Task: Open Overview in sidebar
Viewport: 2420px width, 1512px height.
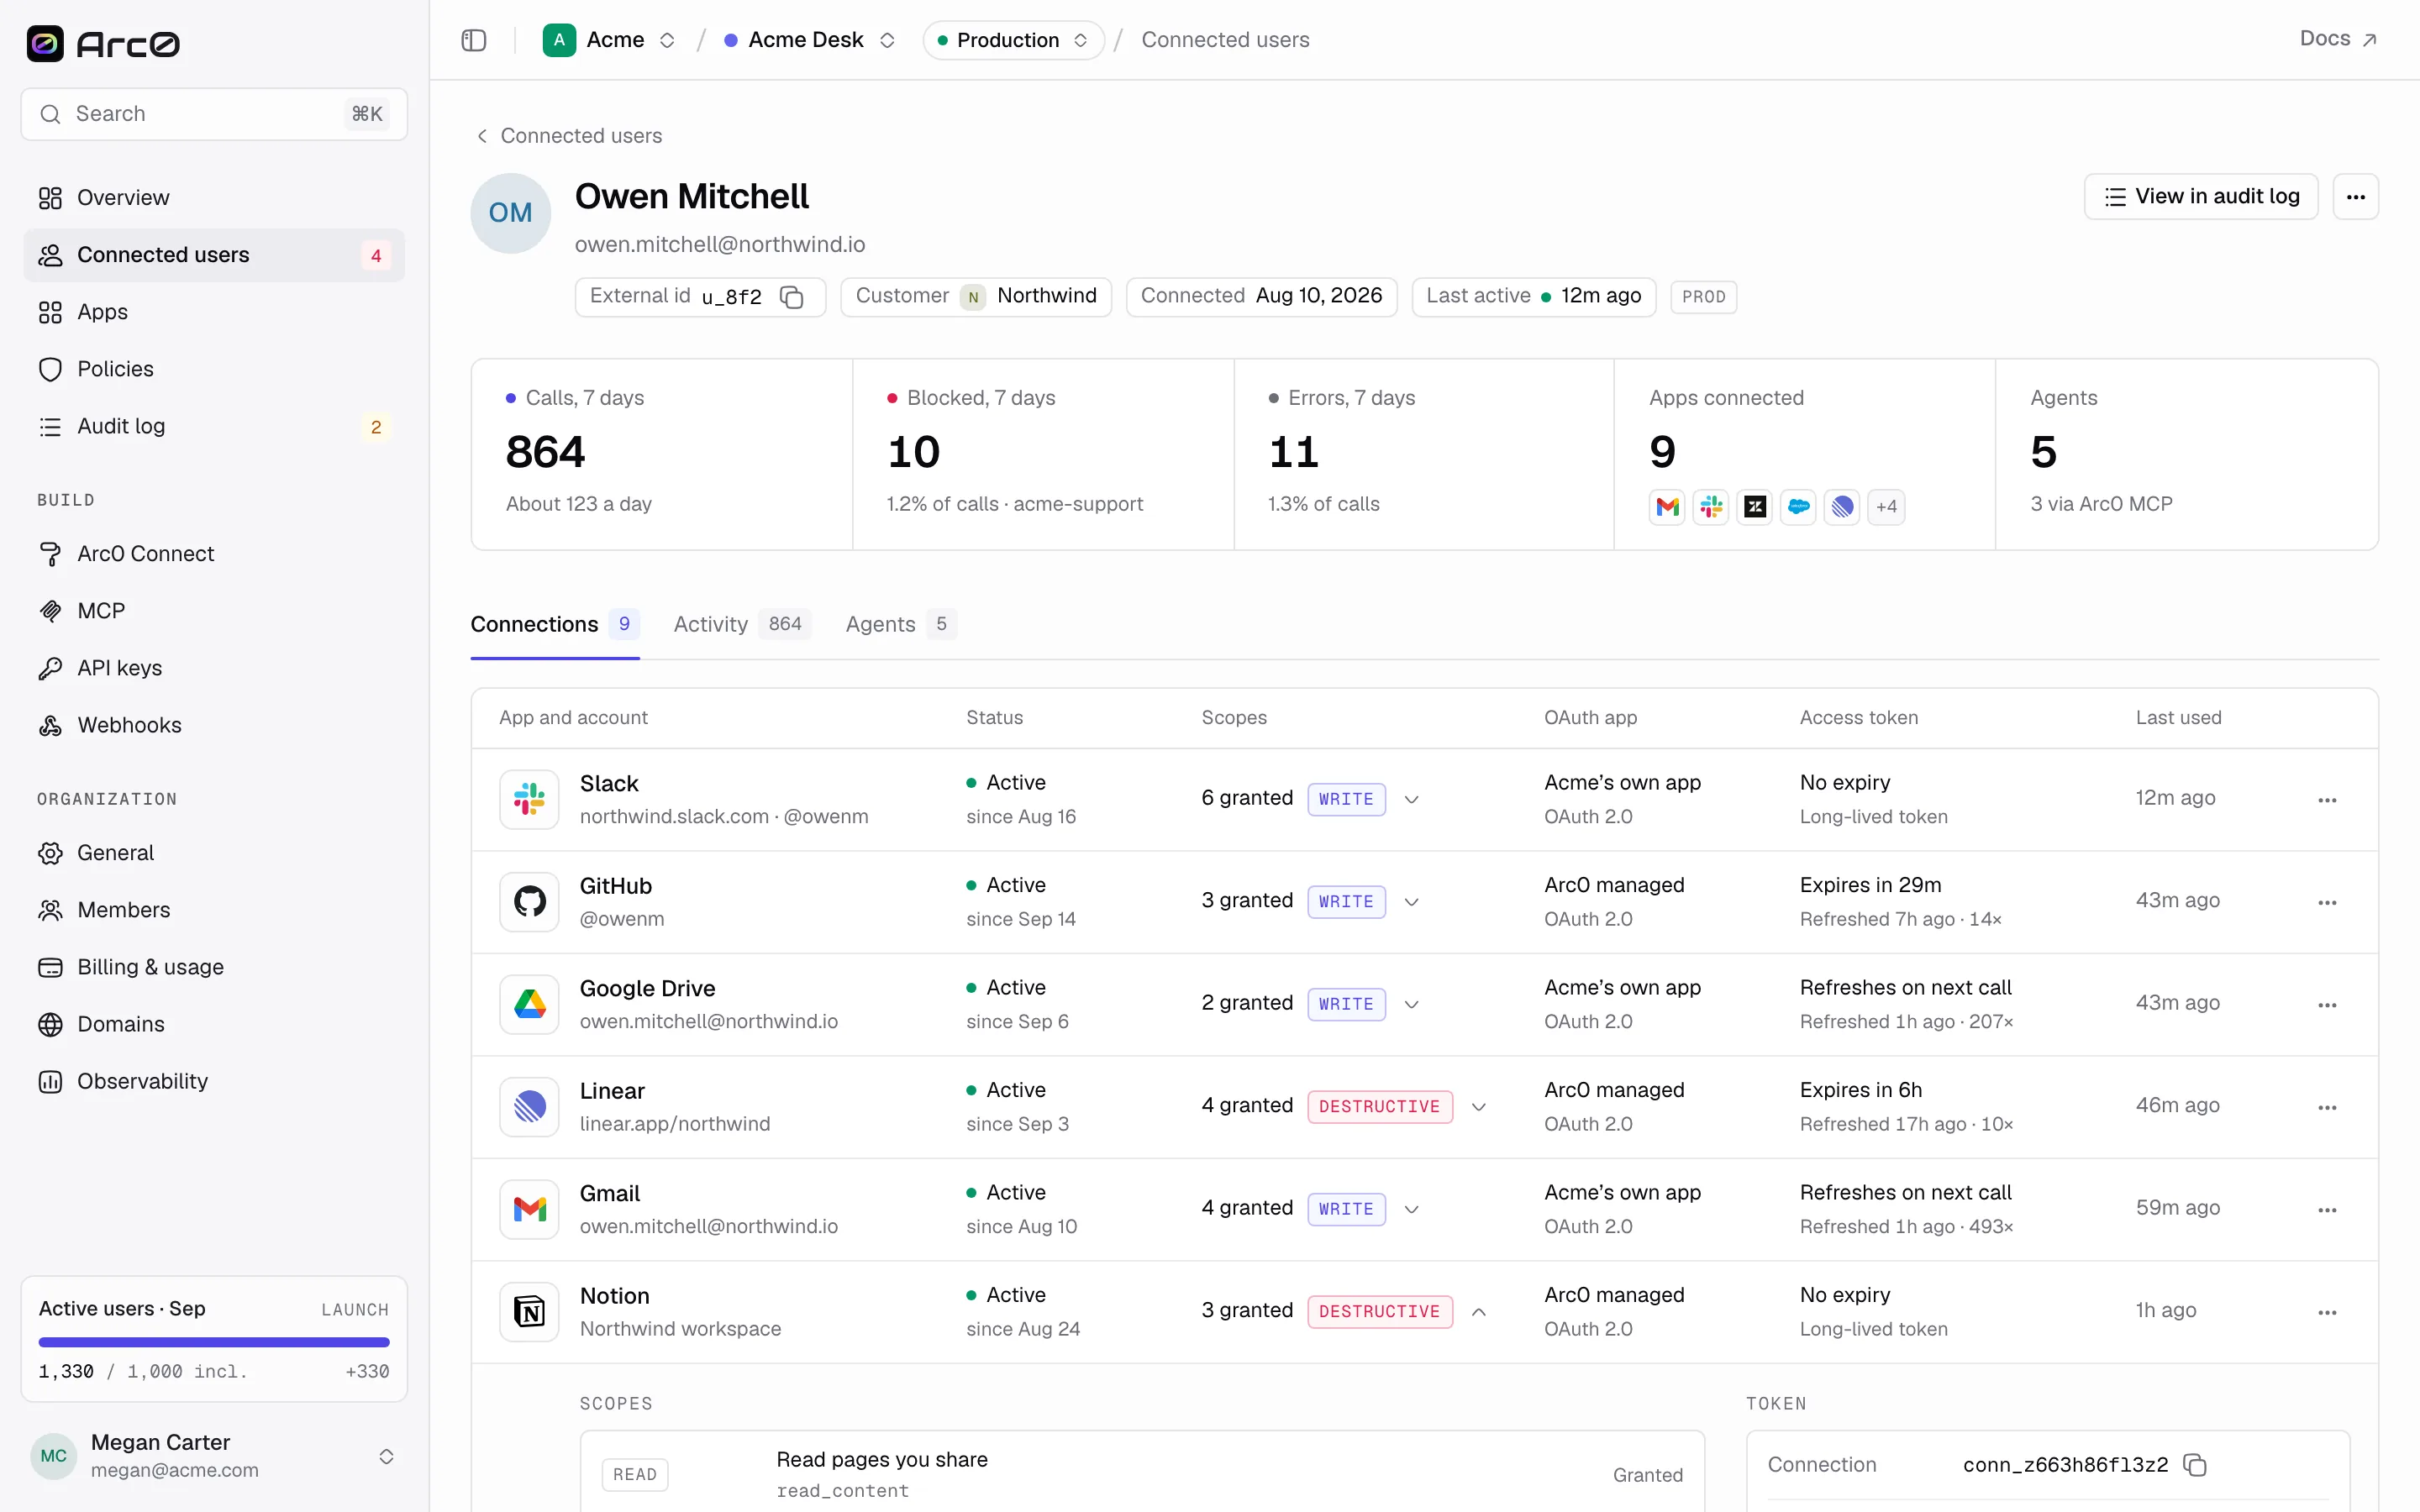Action: 214,198
